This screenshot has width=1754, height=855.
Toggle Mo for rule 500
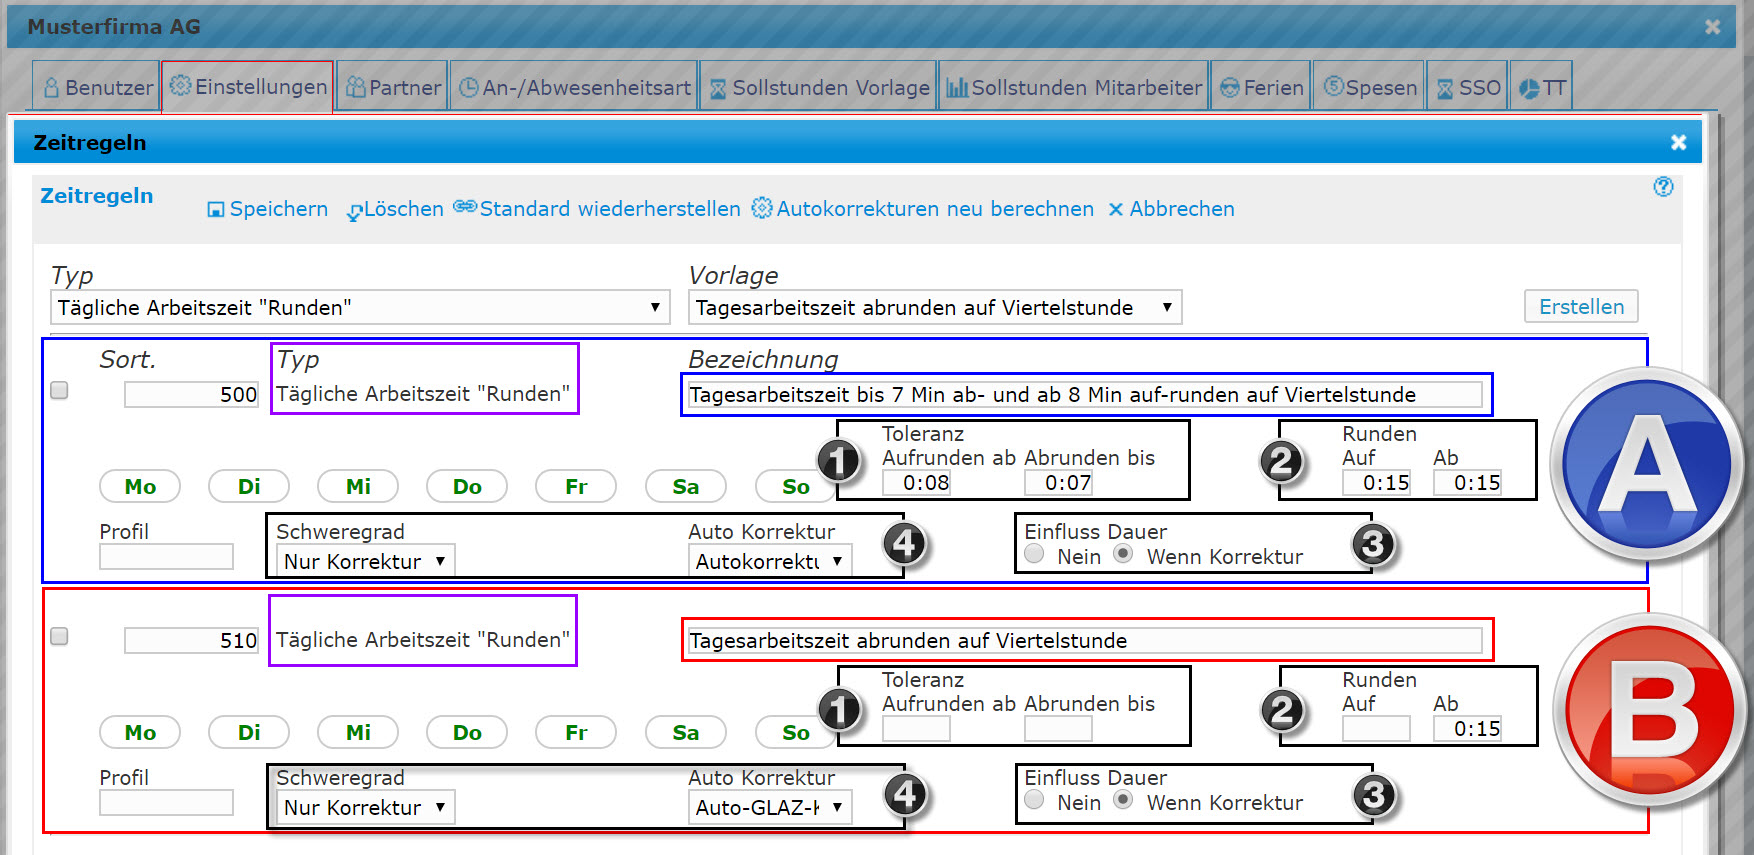click(140, 486)
